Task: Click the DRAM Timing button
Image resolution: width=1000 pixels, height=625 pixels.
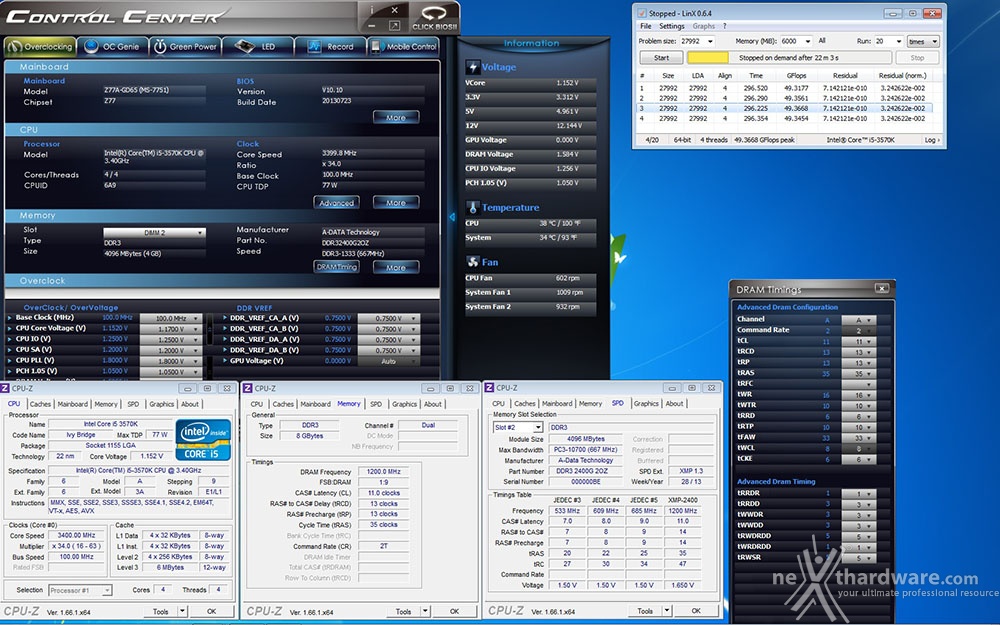Action: pyautogui.click(x=336, y=267)
